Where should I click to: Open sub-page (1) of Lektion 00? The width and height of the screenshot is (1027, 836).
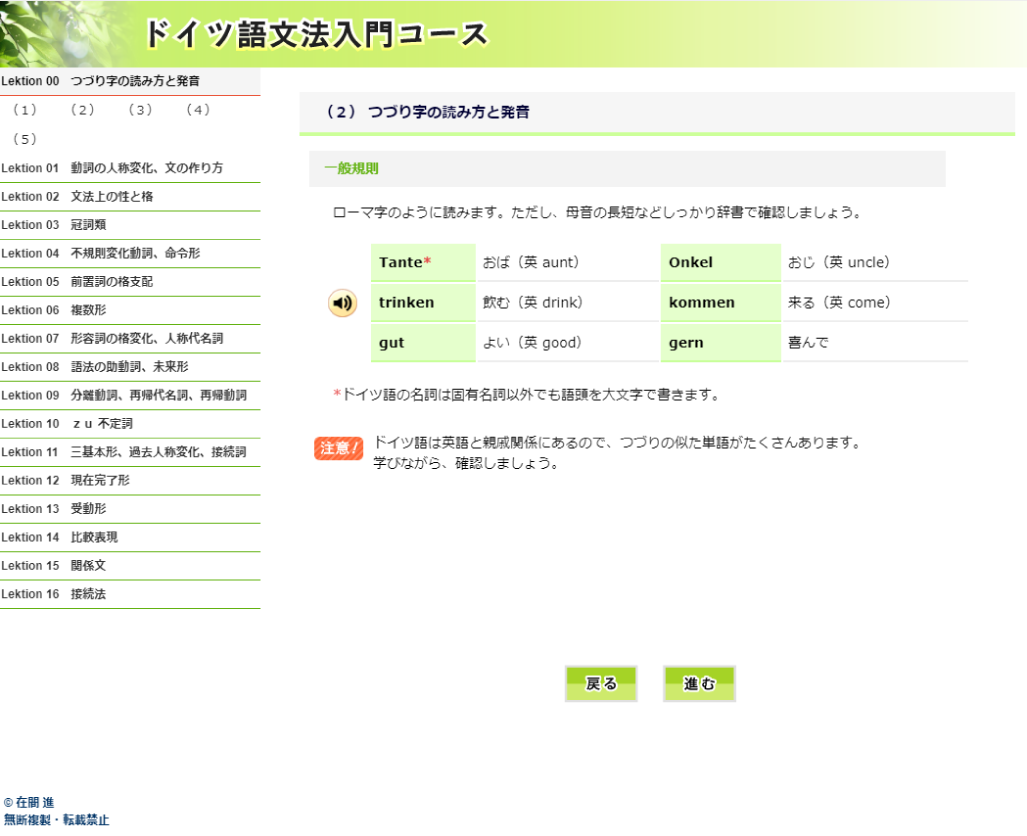25,110
